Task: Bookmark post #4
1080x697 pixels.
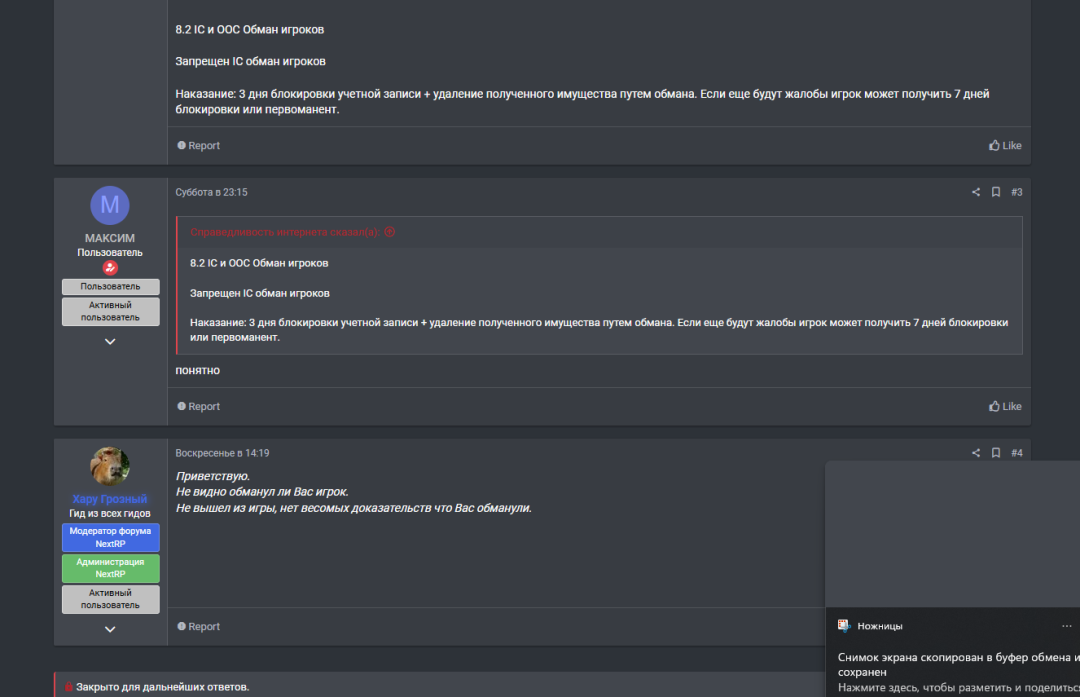Action: [996, 452]
